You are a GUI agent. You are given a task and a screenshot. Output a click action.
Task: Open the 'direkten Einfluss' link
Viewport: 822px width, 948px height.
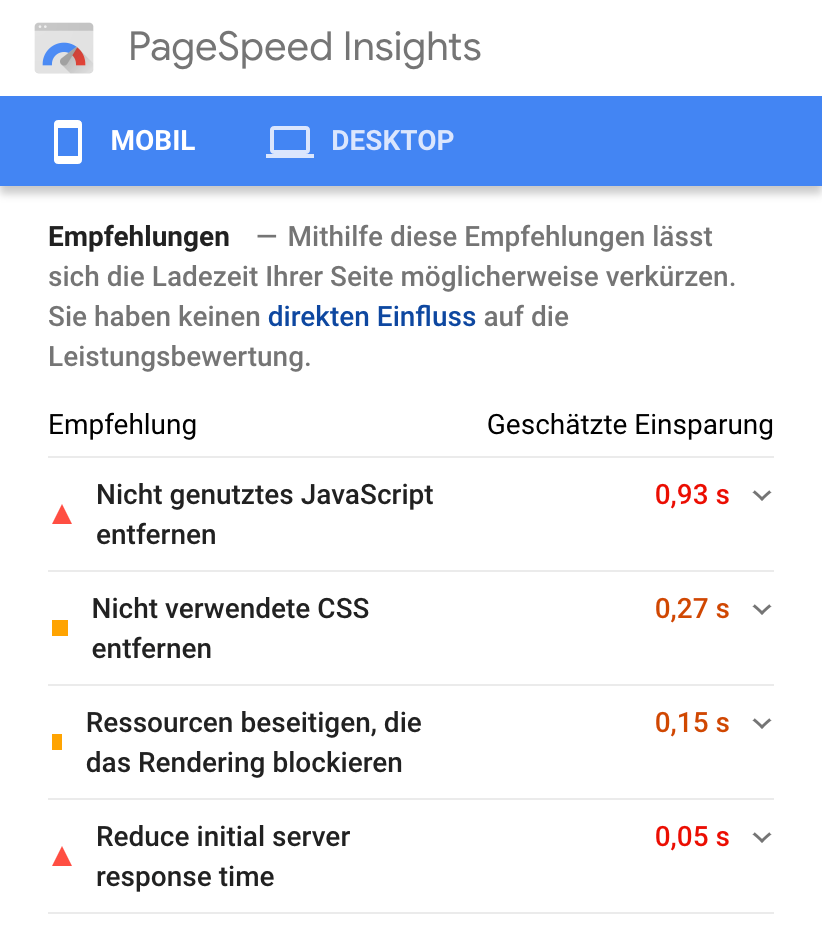(371, 317)
